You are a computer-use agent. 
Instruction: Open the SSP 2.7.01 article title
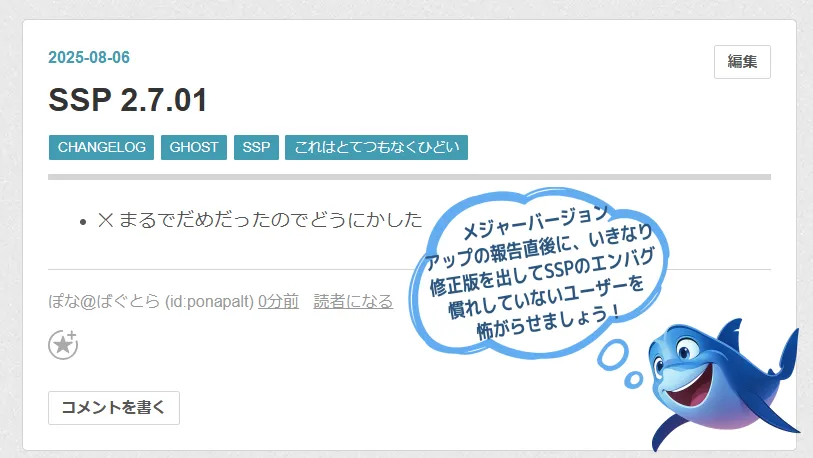(x=128, y=100)
